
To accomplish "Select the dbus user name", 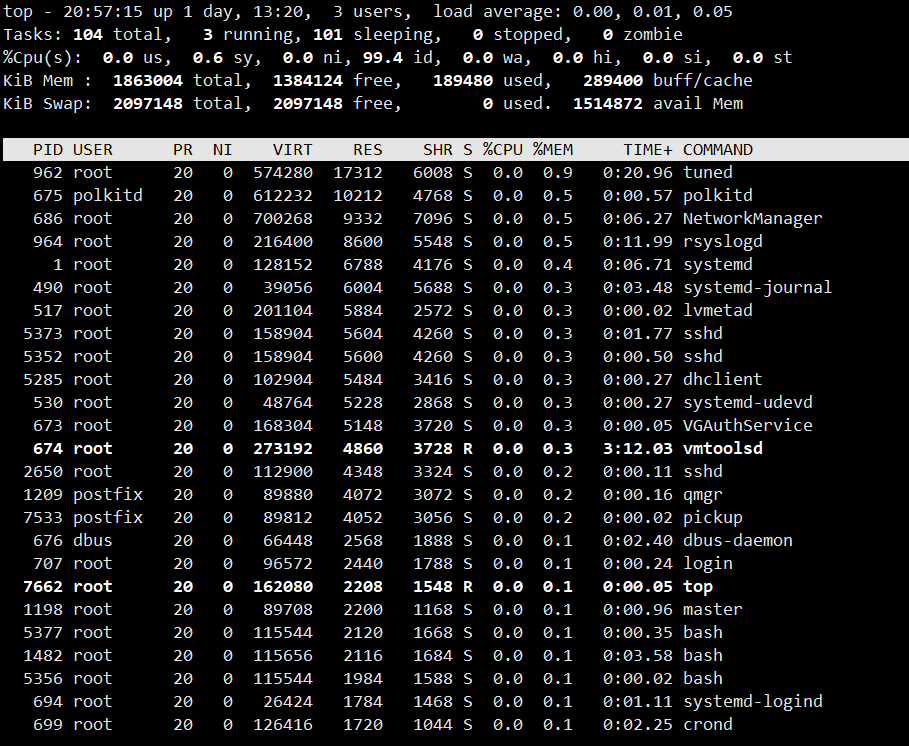I will pyautogui.click(x=93, y=541).
